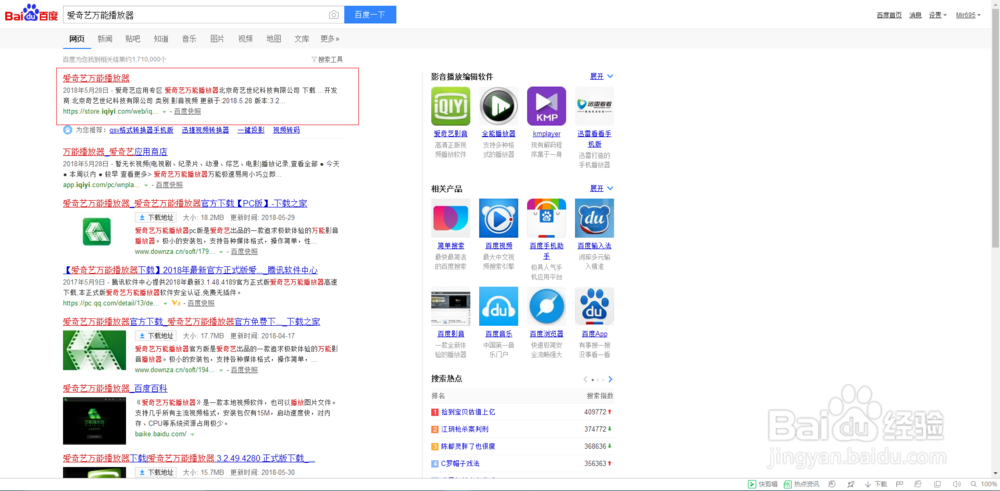1000x491 pixels.
Task: Open the 简单搜索 app icon
Action: click(451, 218)
